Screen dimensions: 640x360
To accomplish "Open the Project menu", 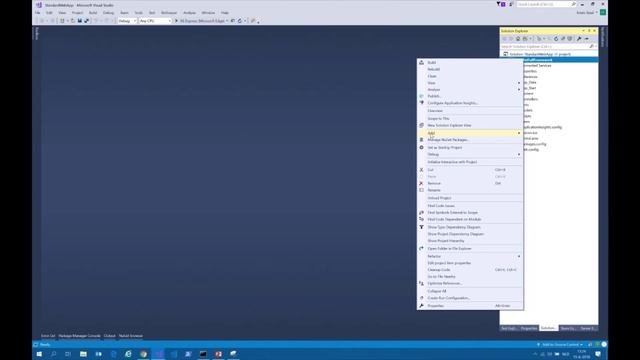I will pos(77,13).
